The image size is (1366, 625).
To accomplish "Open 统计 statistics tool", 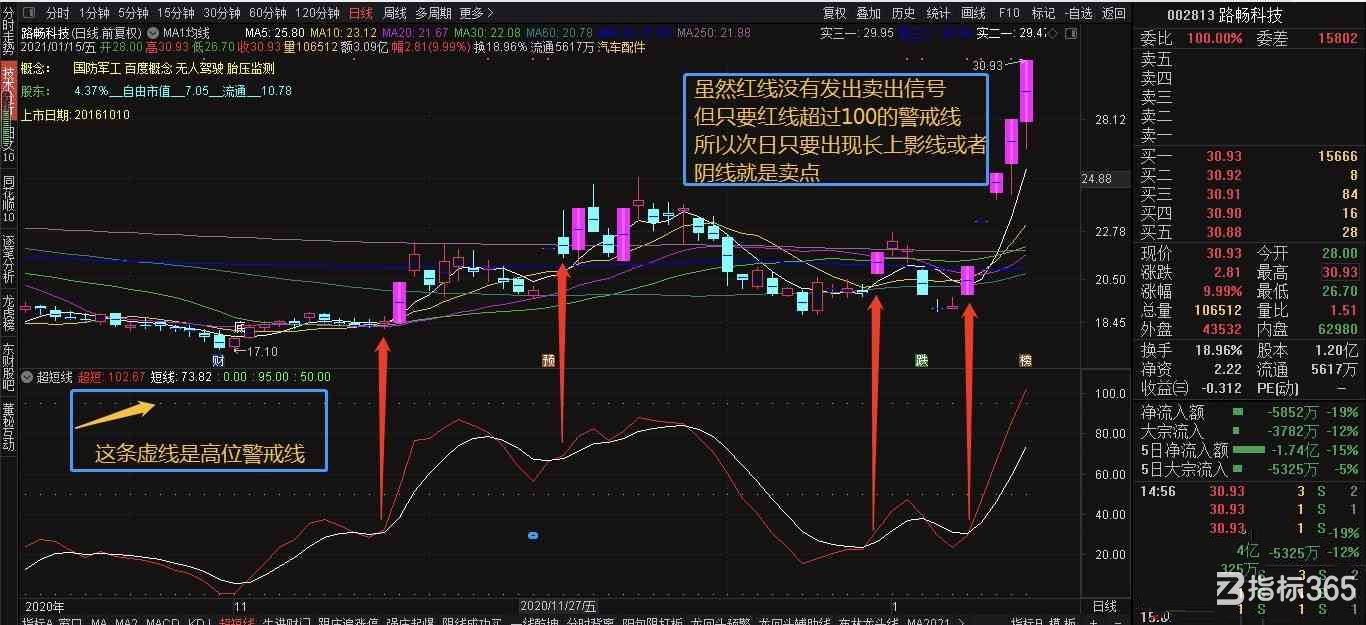I will coord(938,13).
